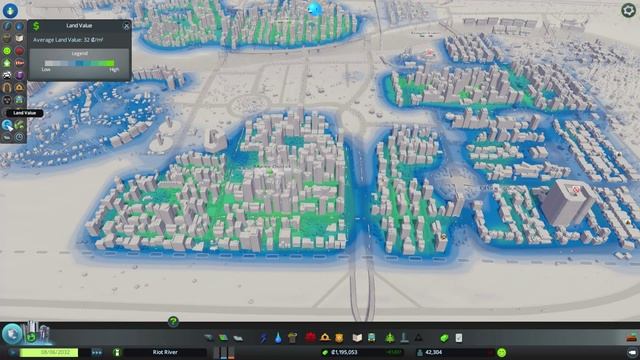
Task: Open the Unique Buildings statue menu
Action: 404,338
